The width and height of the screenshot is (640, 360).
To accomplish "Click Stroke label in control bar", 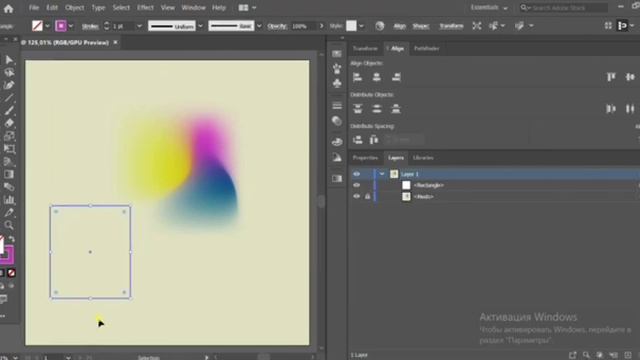I will pyautogui.click(x=90, y=27).
